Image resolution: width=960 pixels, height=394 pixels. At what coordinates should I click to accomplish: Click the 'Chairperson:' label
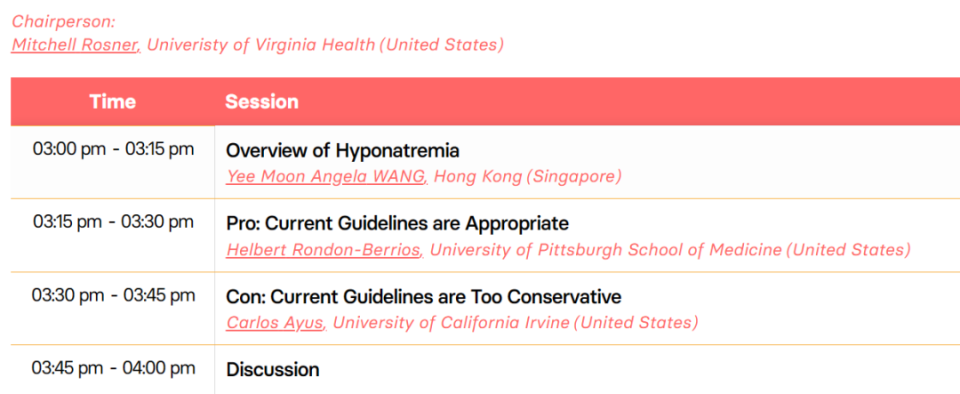[64, 21]
